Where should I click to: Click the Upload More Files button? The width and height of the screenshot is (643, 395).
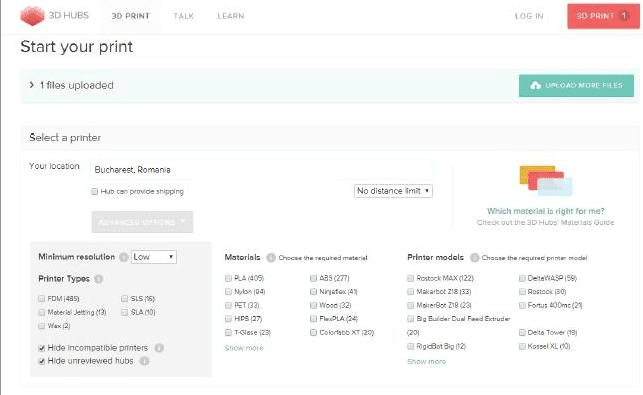[x=576, y=85]
